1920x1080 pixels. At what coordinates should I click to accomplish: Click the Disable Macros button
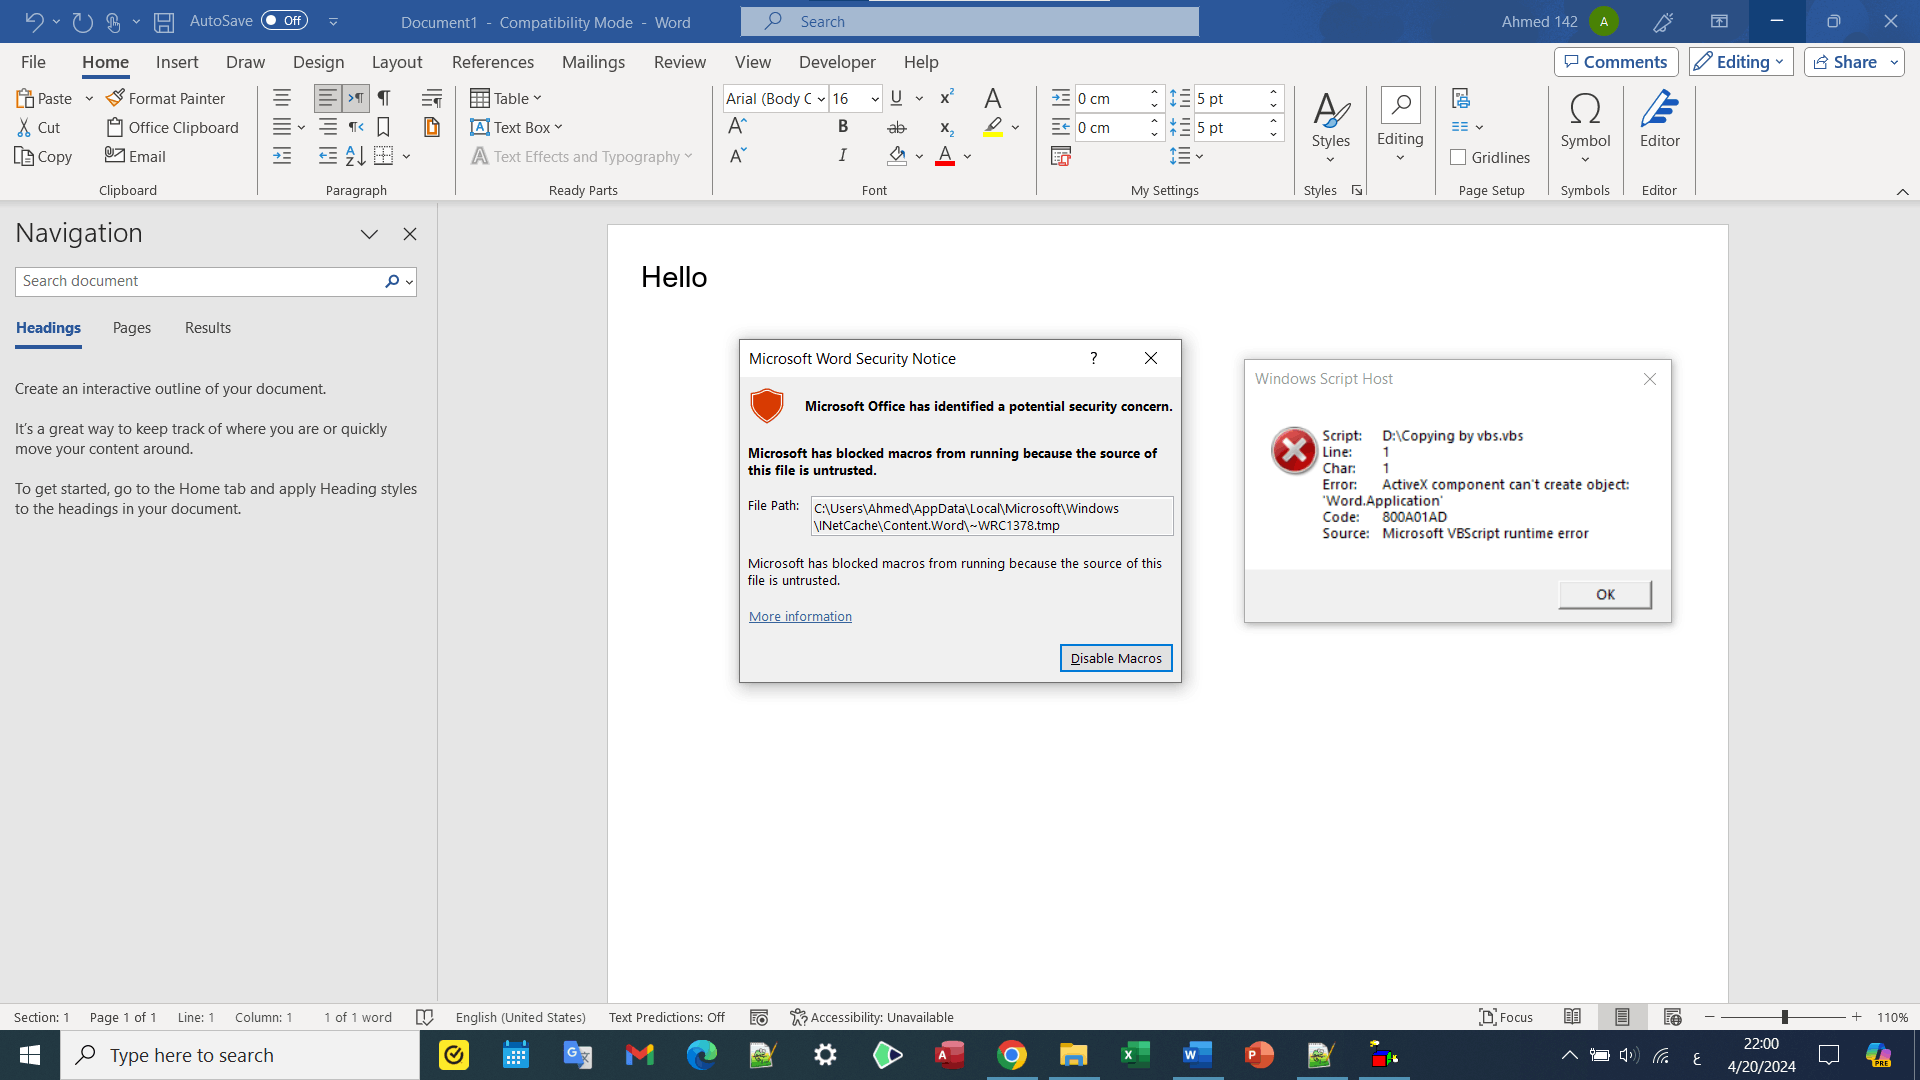[1115, 658]
